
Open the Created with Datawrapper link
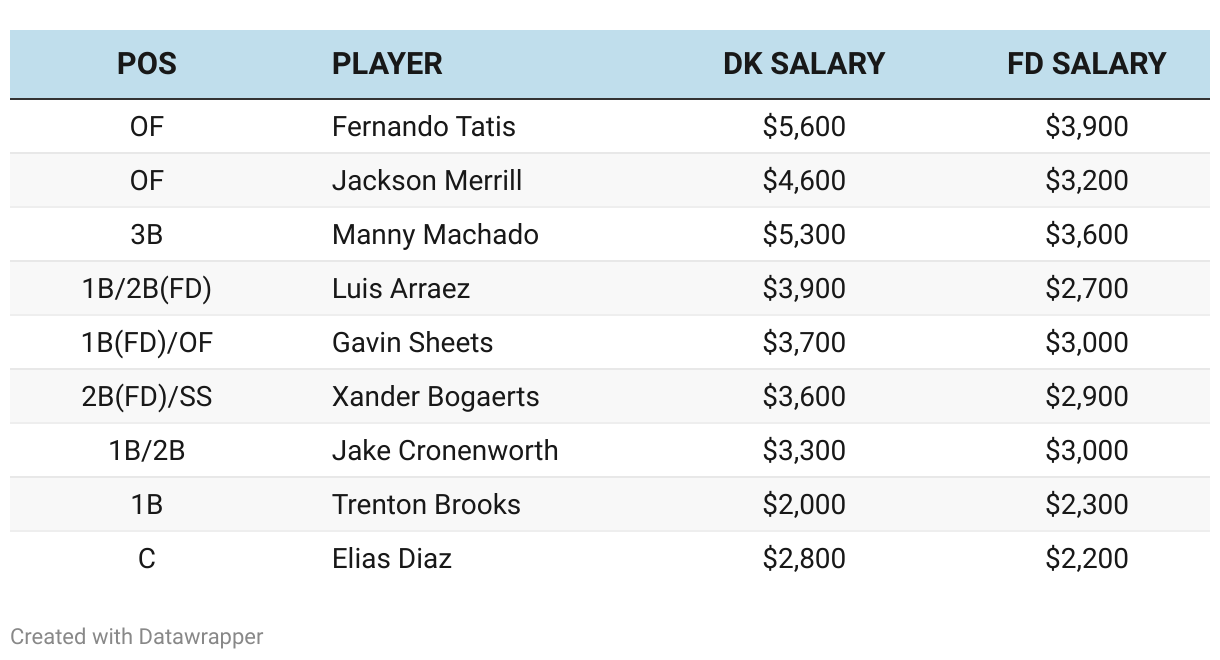[x=137, y=636]
